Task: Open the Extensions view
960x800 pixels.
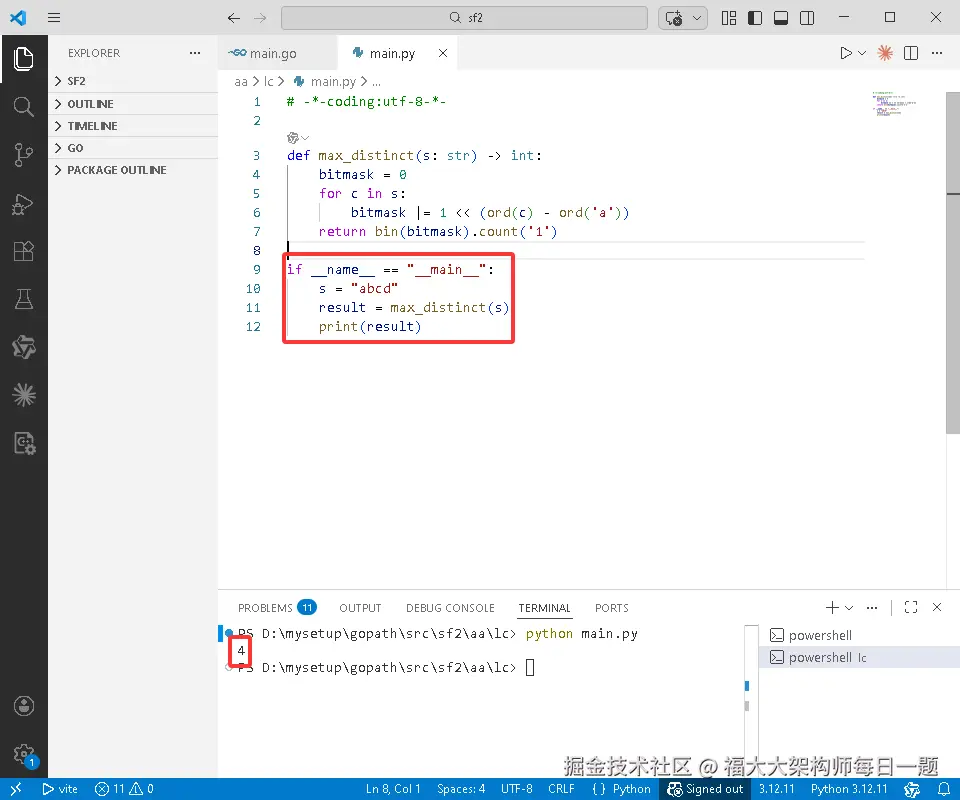Action: 23,251
